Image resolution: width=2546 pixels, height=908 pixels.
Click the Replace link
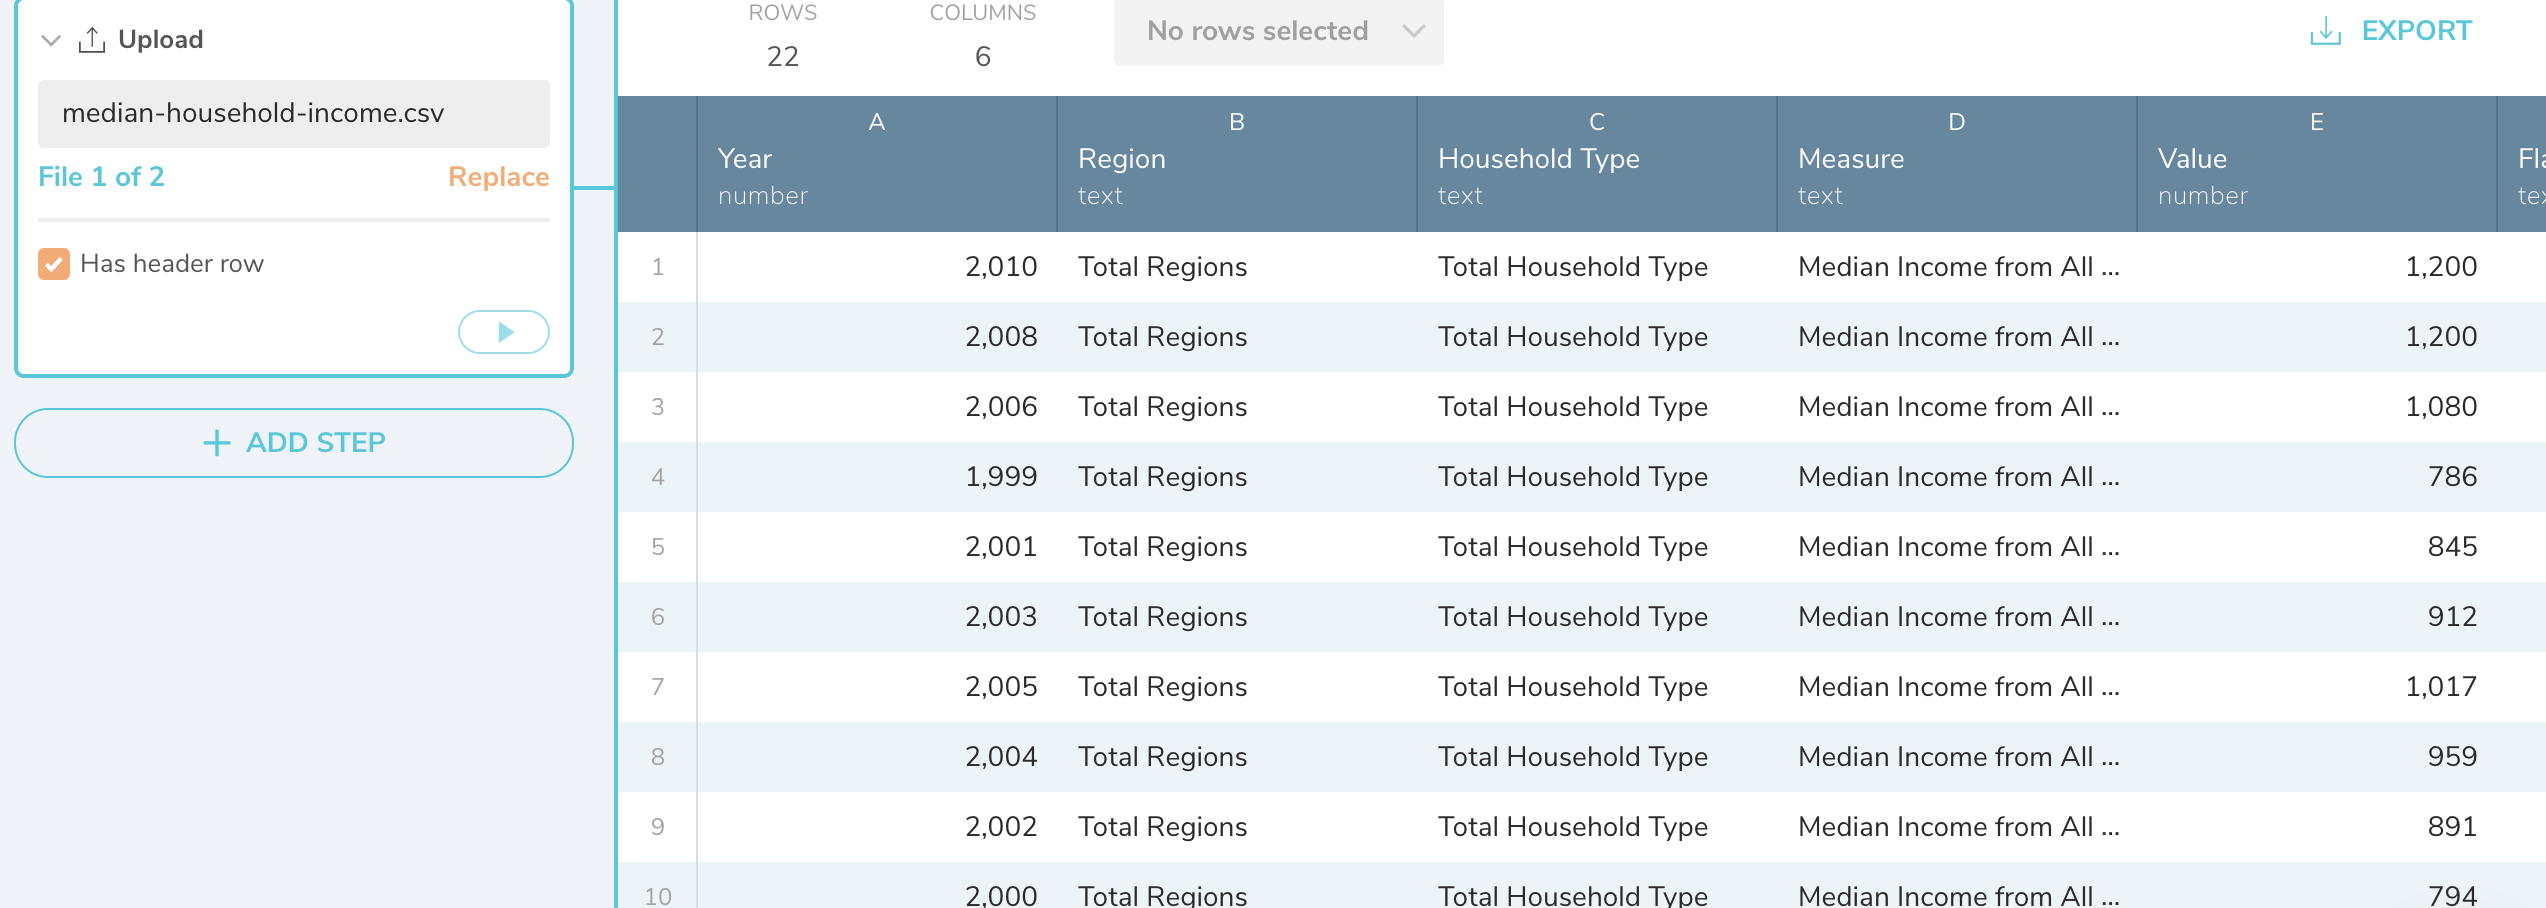click(498, 177)
